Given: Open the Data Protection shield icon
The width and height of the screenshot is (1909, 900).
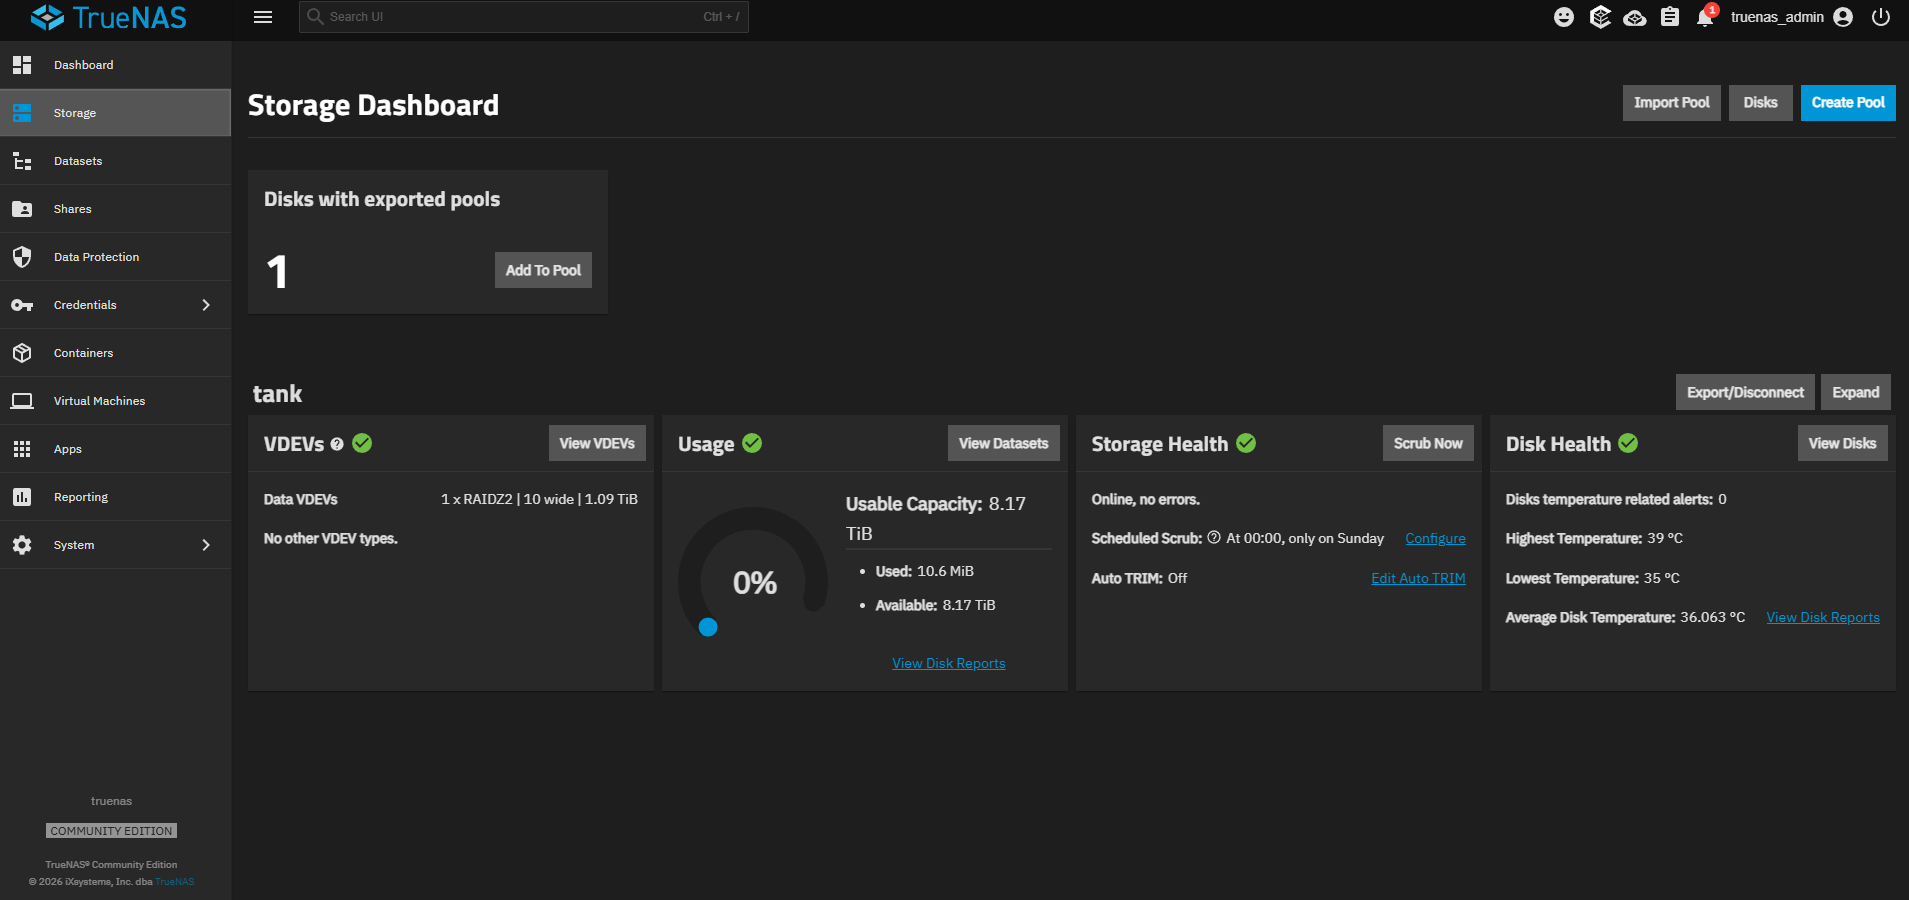Looking at the screenshot, I should (x=22, y=257).
